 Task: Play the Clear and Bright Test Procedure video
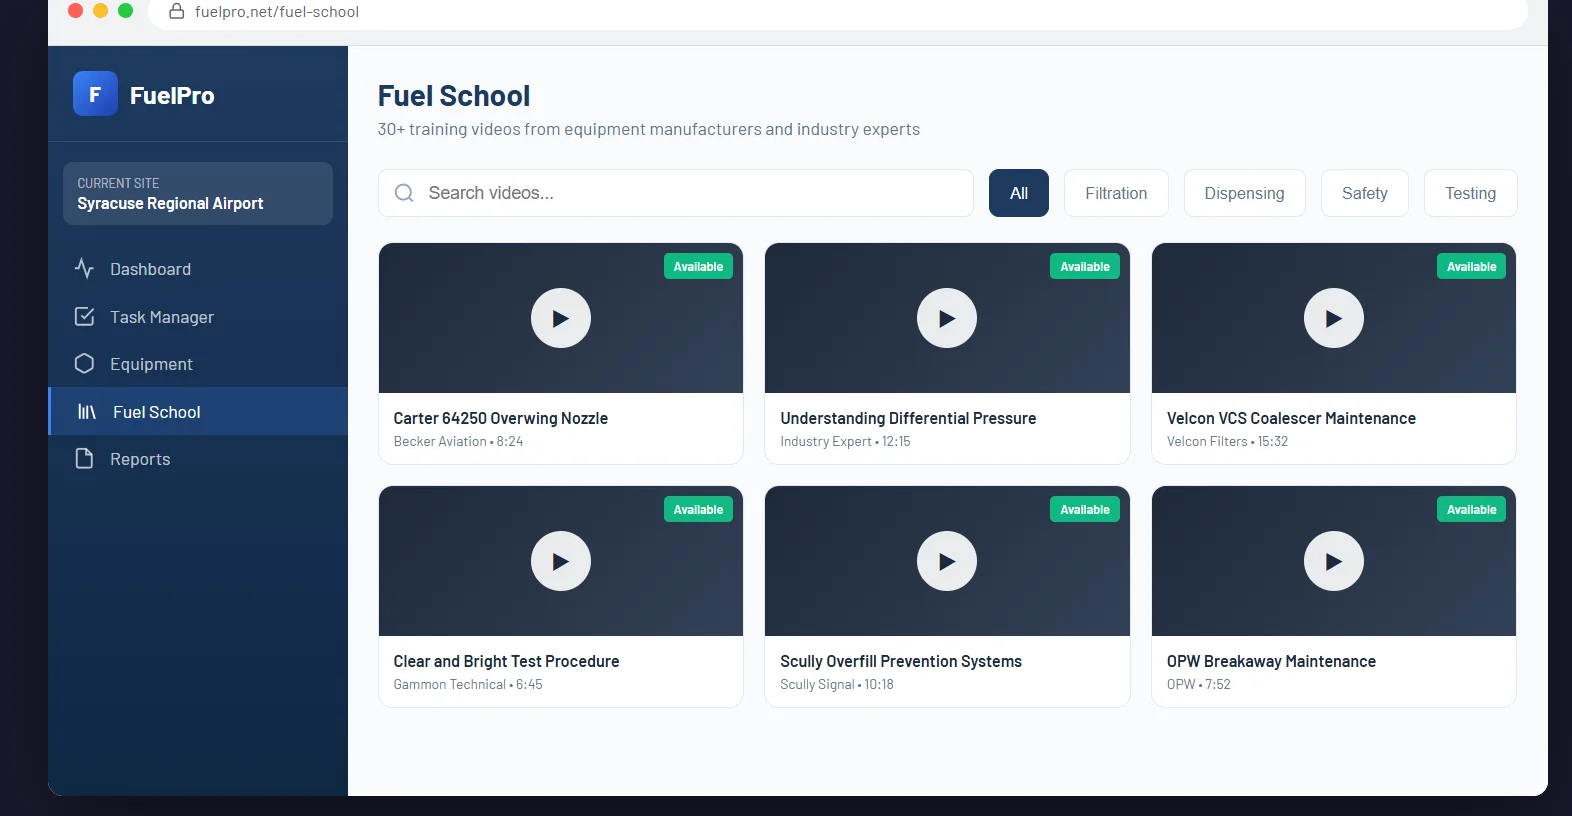click(x=560, y=561)
